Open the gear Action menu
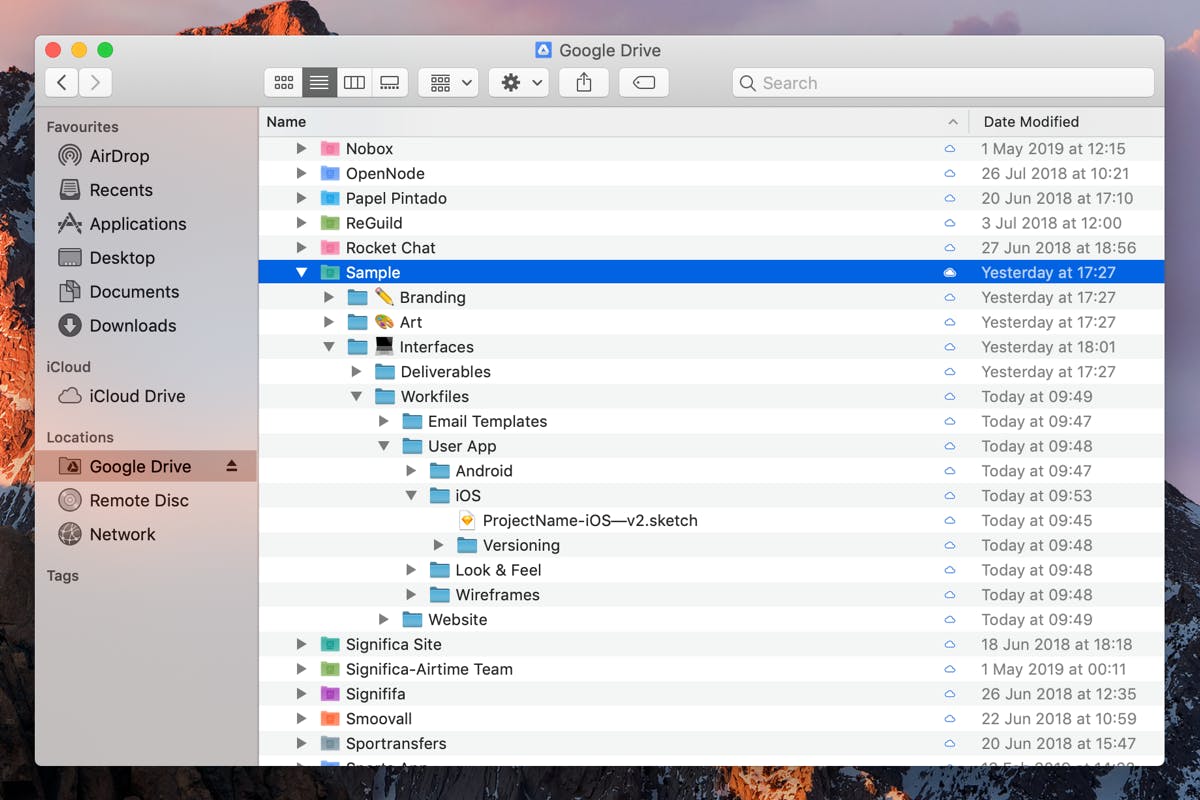 (x=519, y=83)
